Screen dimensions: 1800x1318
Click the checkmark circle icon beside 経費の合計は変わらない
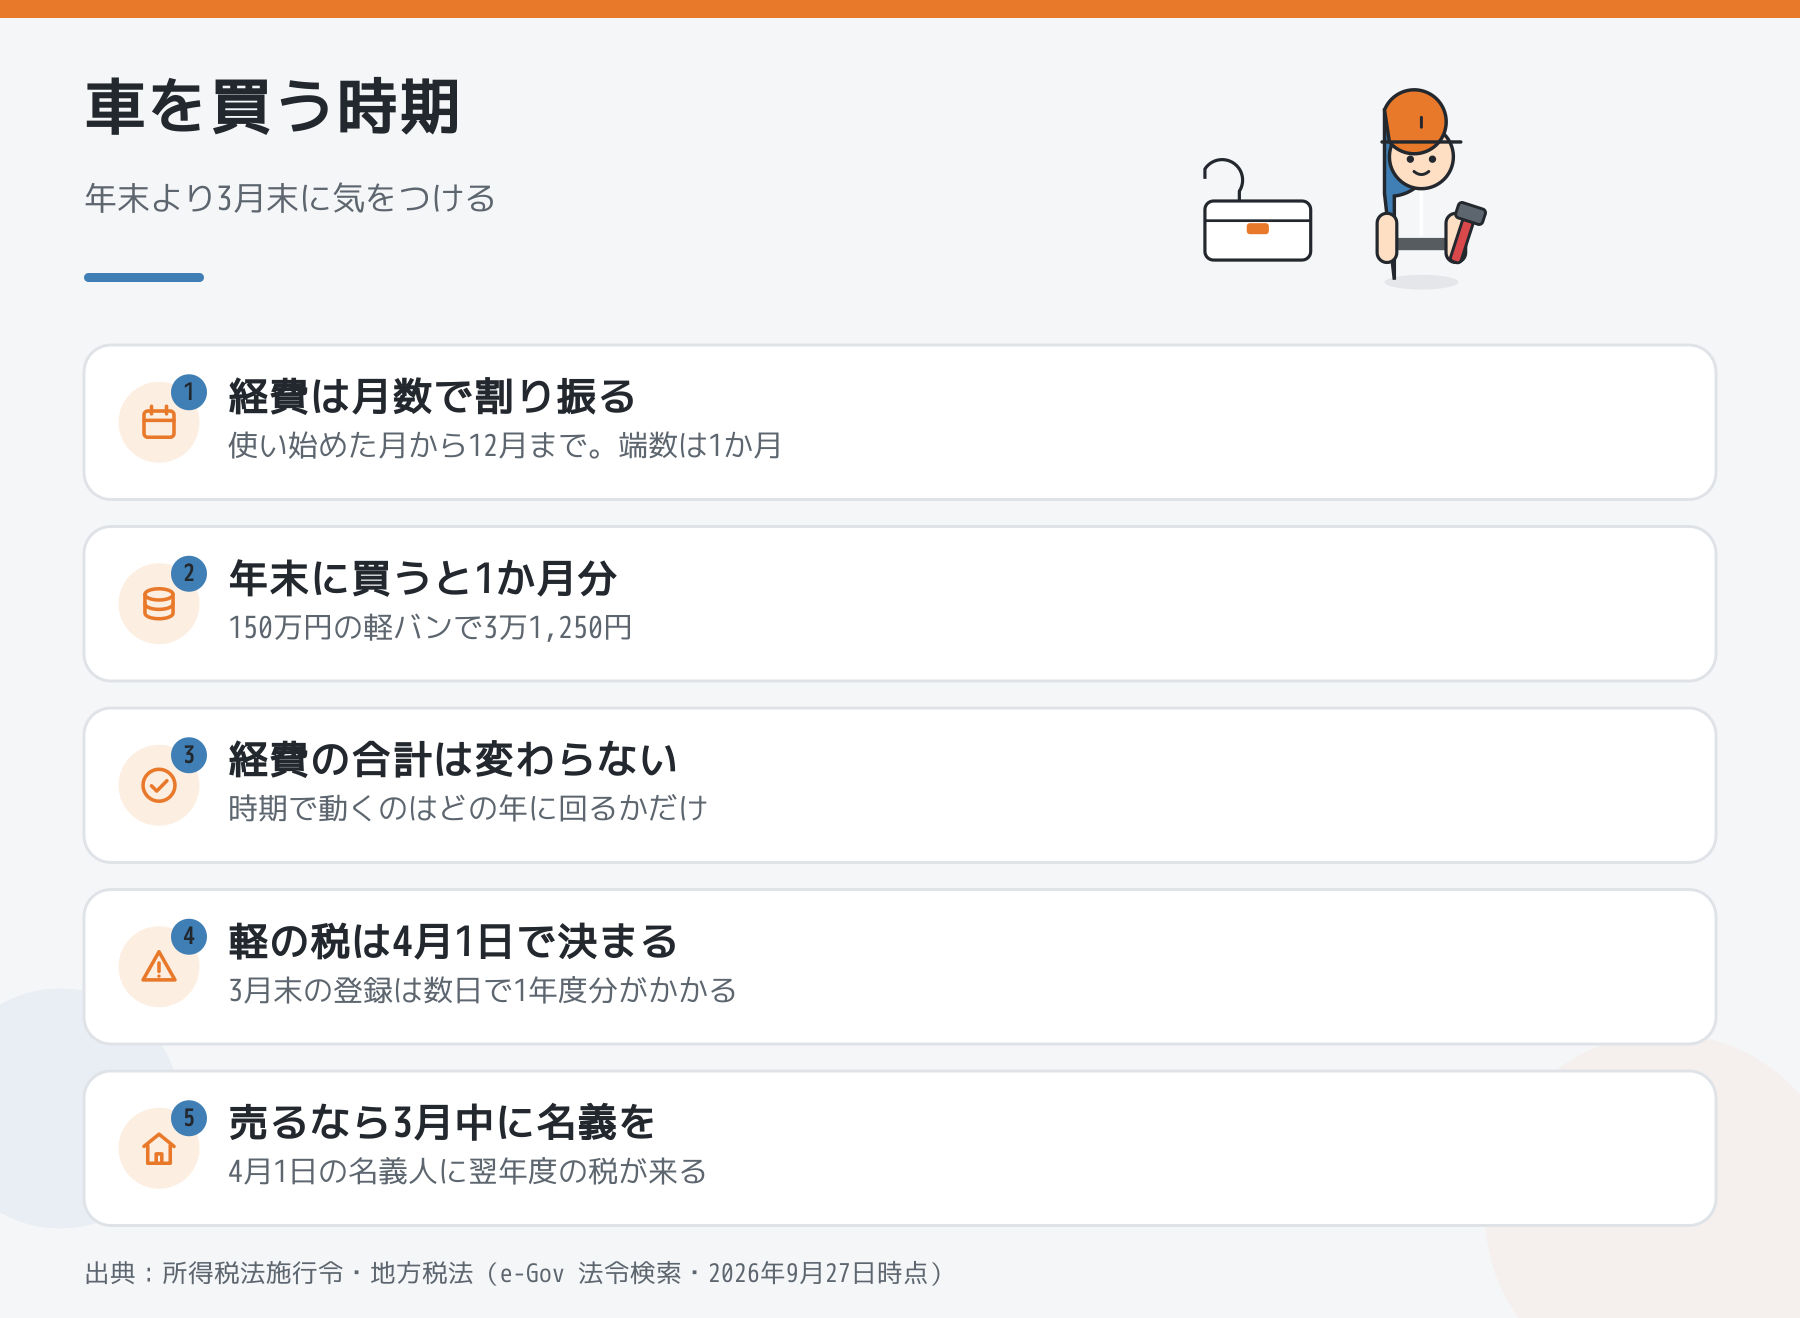click(159, 785)
